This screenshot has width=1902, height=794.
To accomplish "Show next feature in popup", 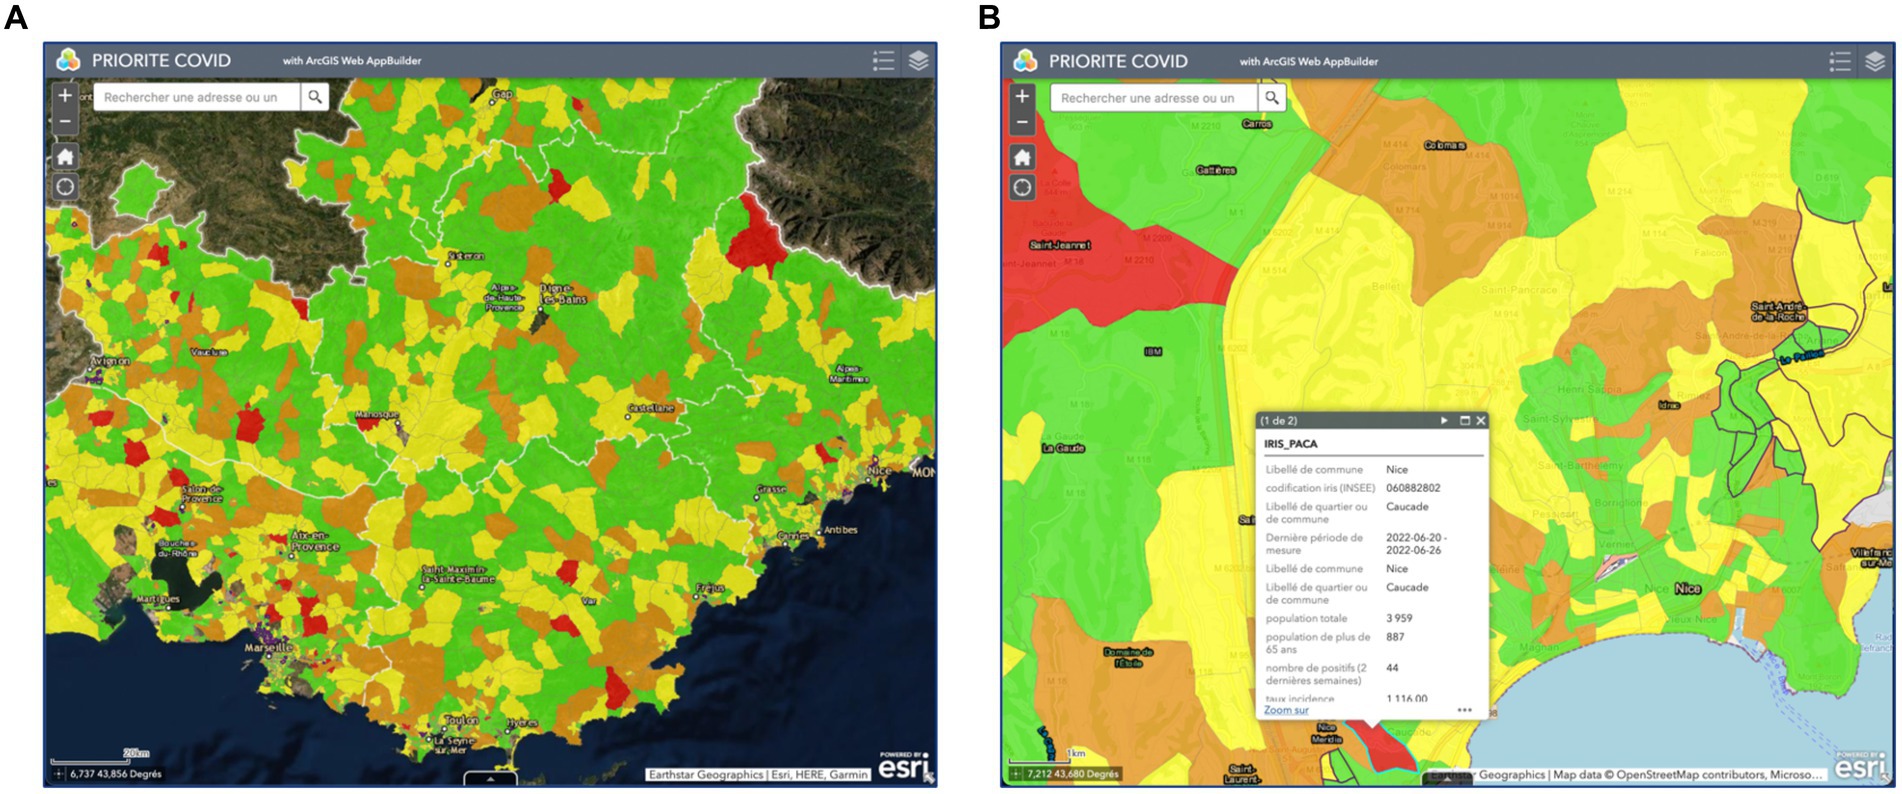I will [1444, 421].
